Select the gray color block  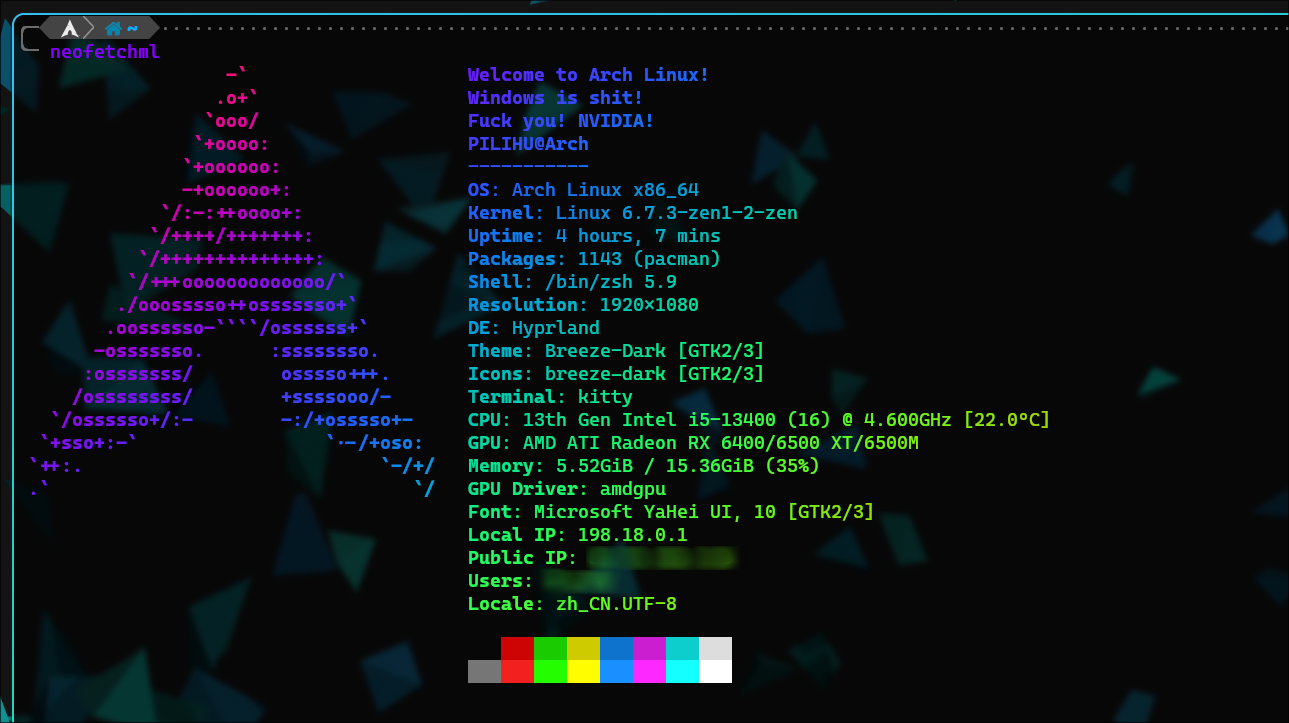coord(484,671)
